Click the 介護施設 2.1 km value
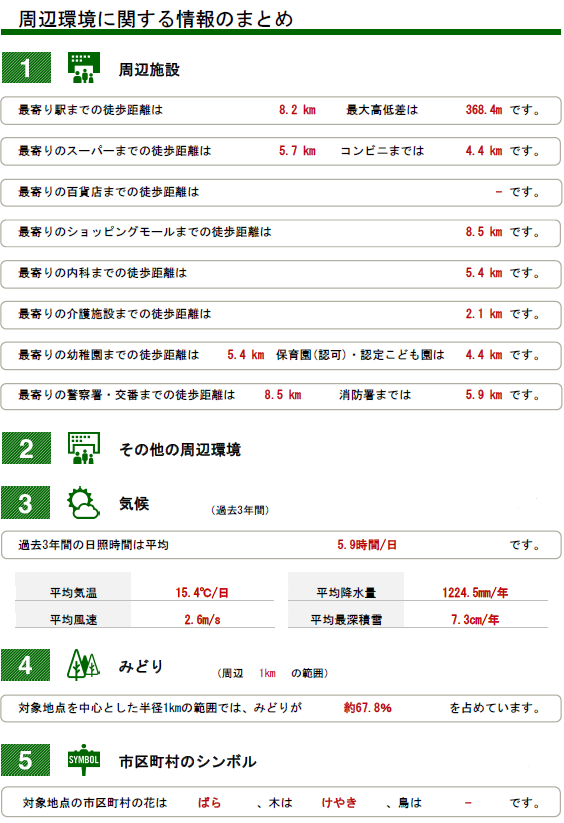Viewport: 564px width, 823px height. coord(484,314)
